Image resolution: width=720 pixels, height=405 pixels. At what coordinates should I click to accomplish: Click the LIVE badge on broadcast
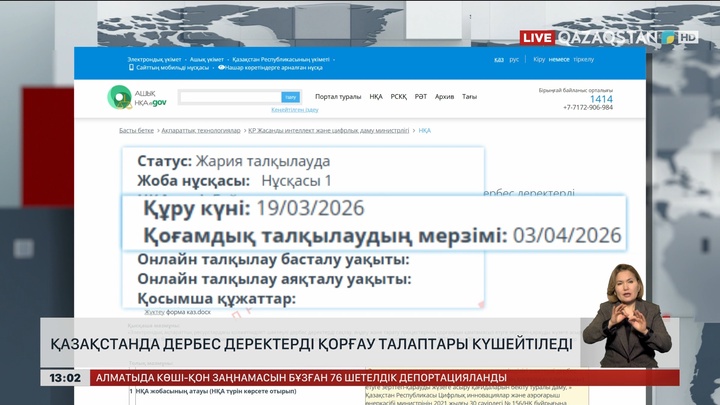(x=537, y=38)
